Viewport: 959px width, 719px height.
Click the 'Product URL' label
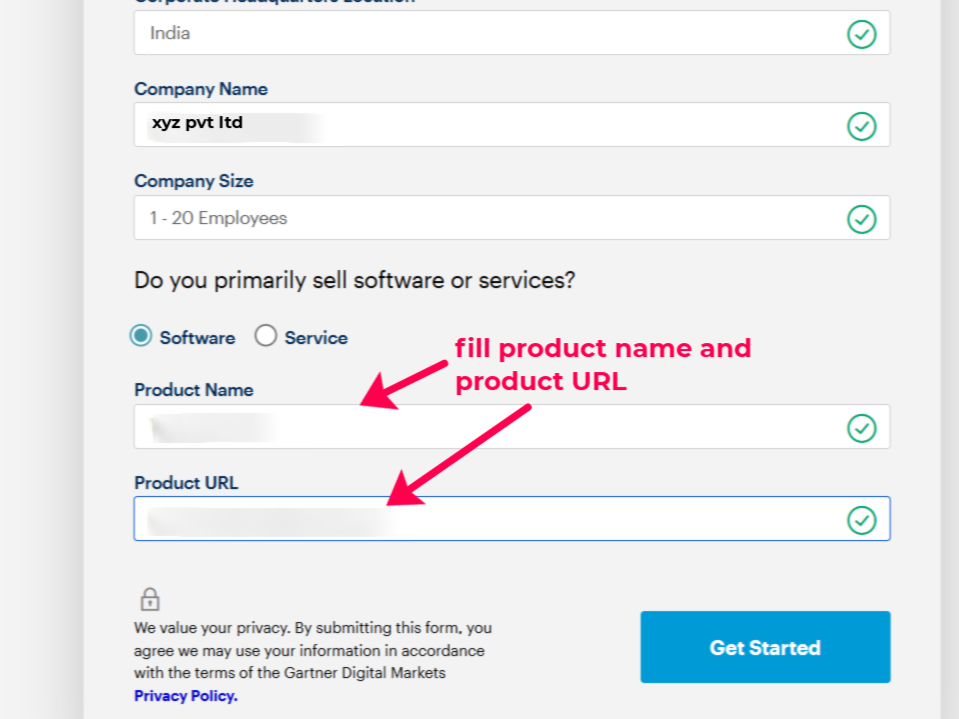pyautogui.click(x=187, y=482)
